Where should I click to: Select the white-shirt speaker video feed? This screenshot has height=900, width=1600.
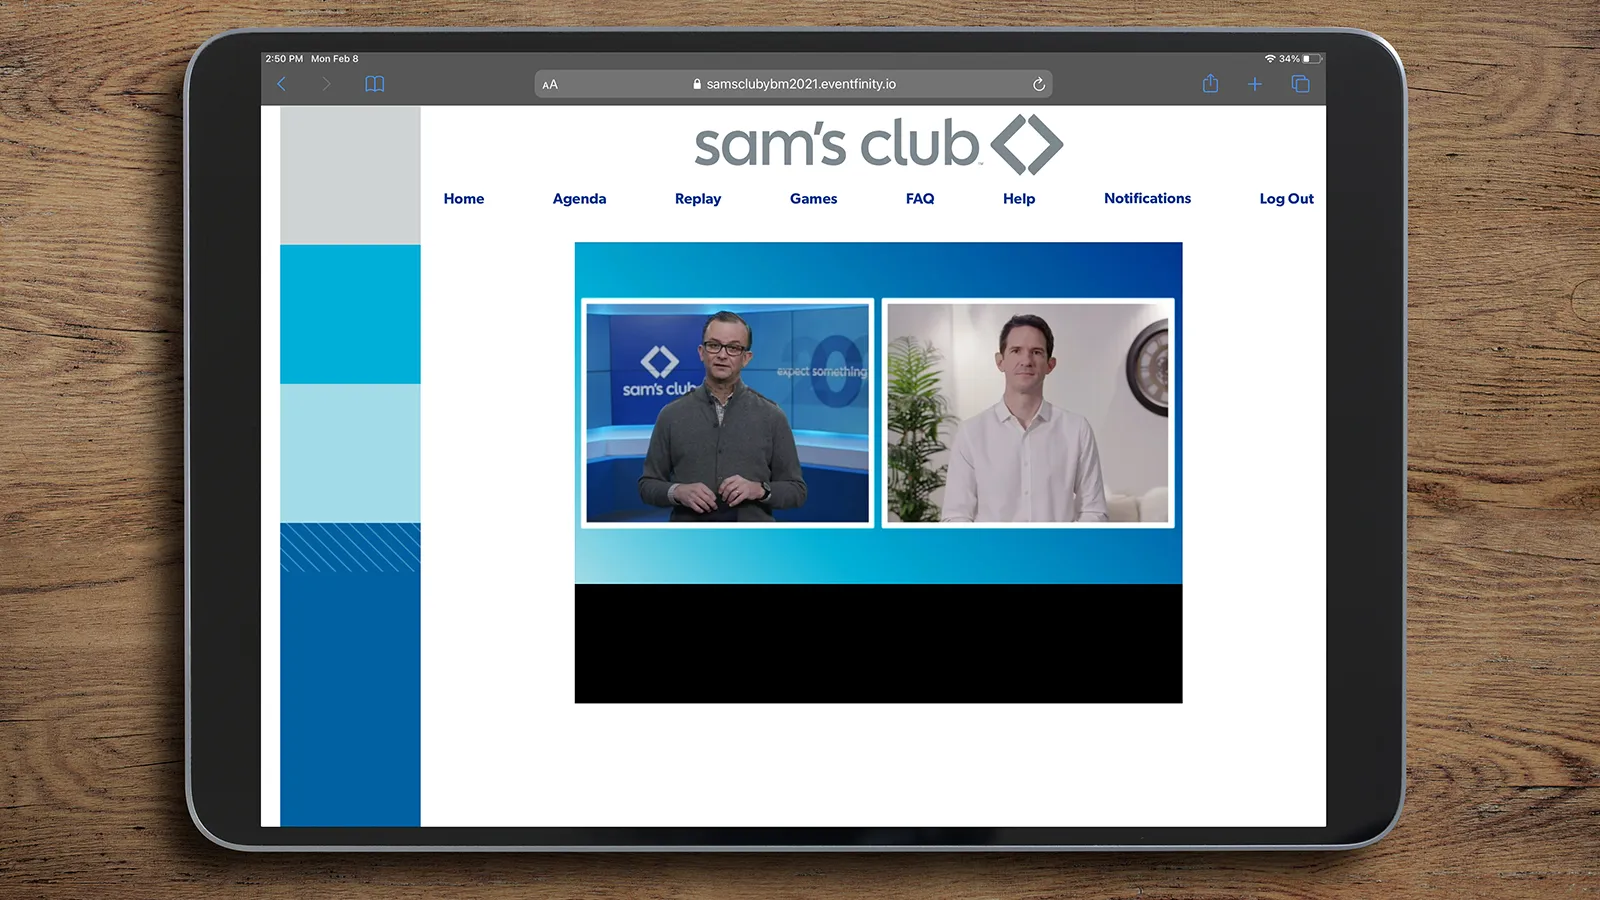pos(1028,413)
